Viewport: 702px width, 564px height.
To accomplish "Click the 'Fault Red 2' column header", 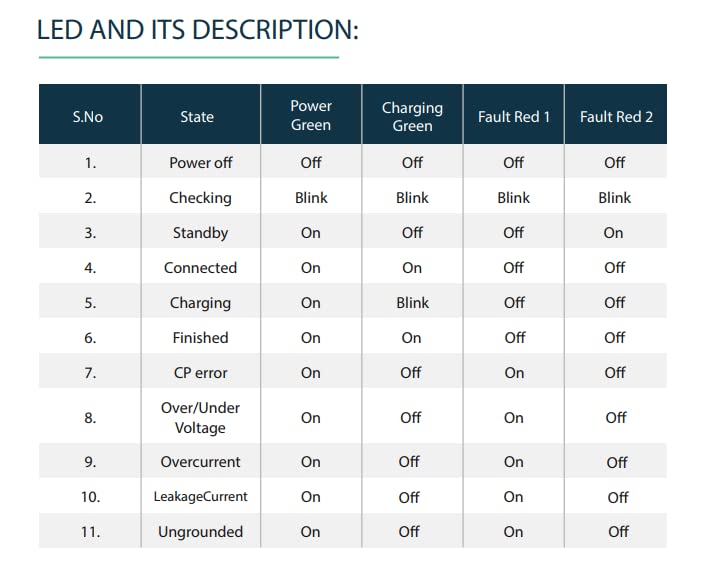I will coord(616,117).
